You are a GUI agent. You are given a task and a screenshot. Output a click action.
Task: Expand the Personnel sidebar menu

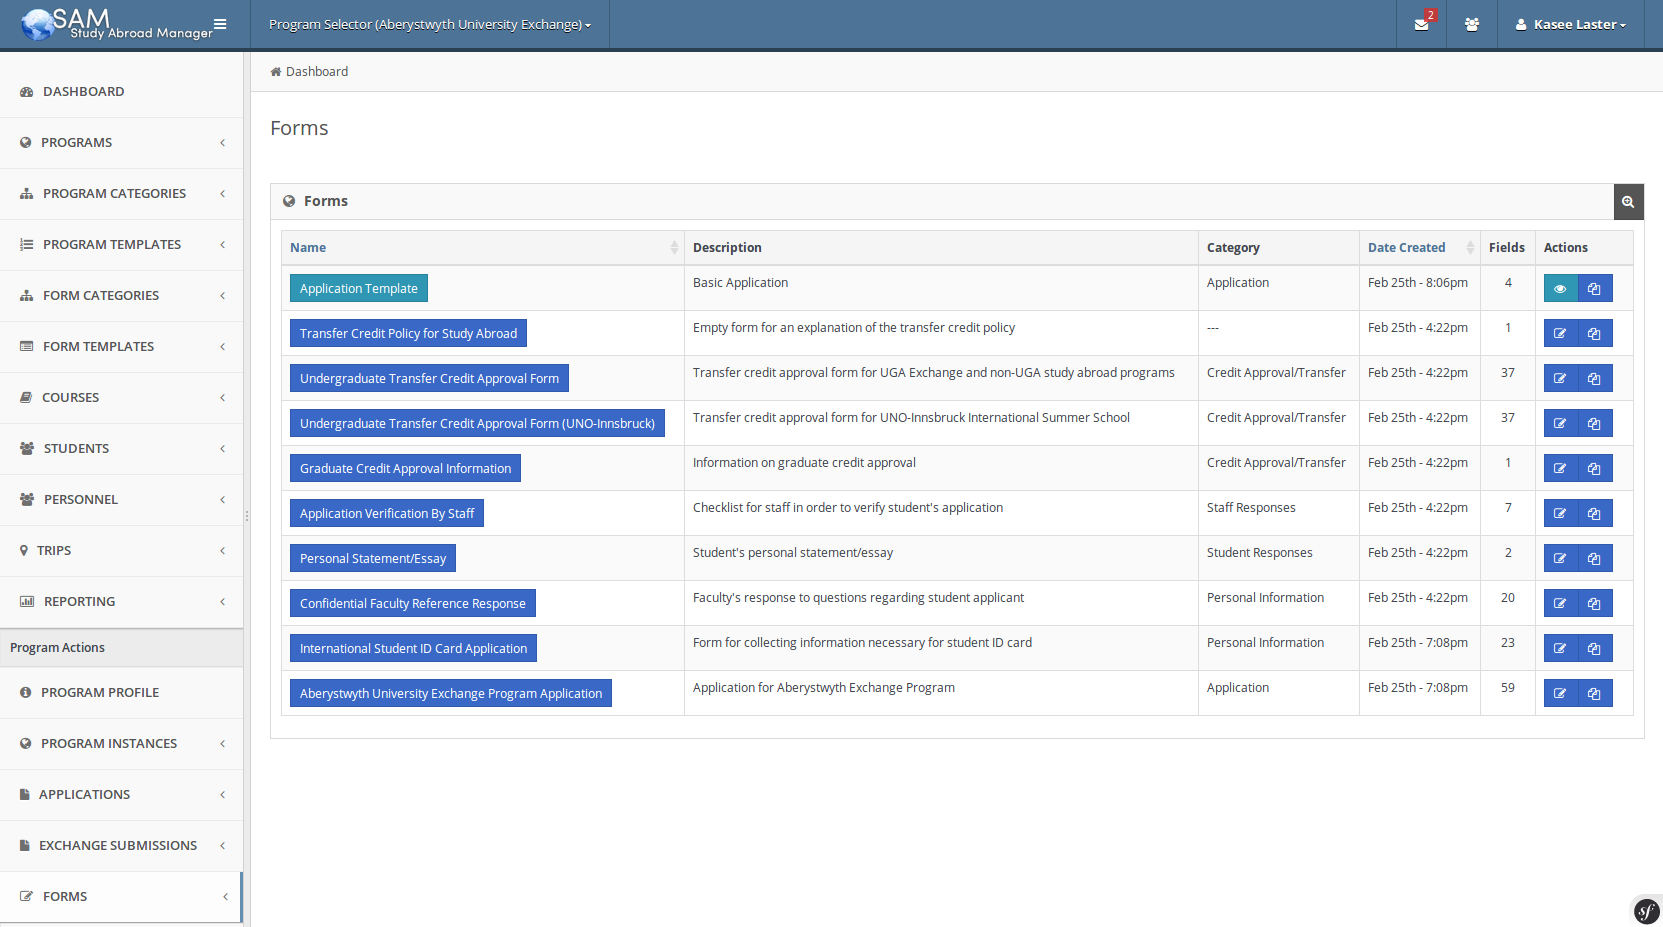coord(121,500)
